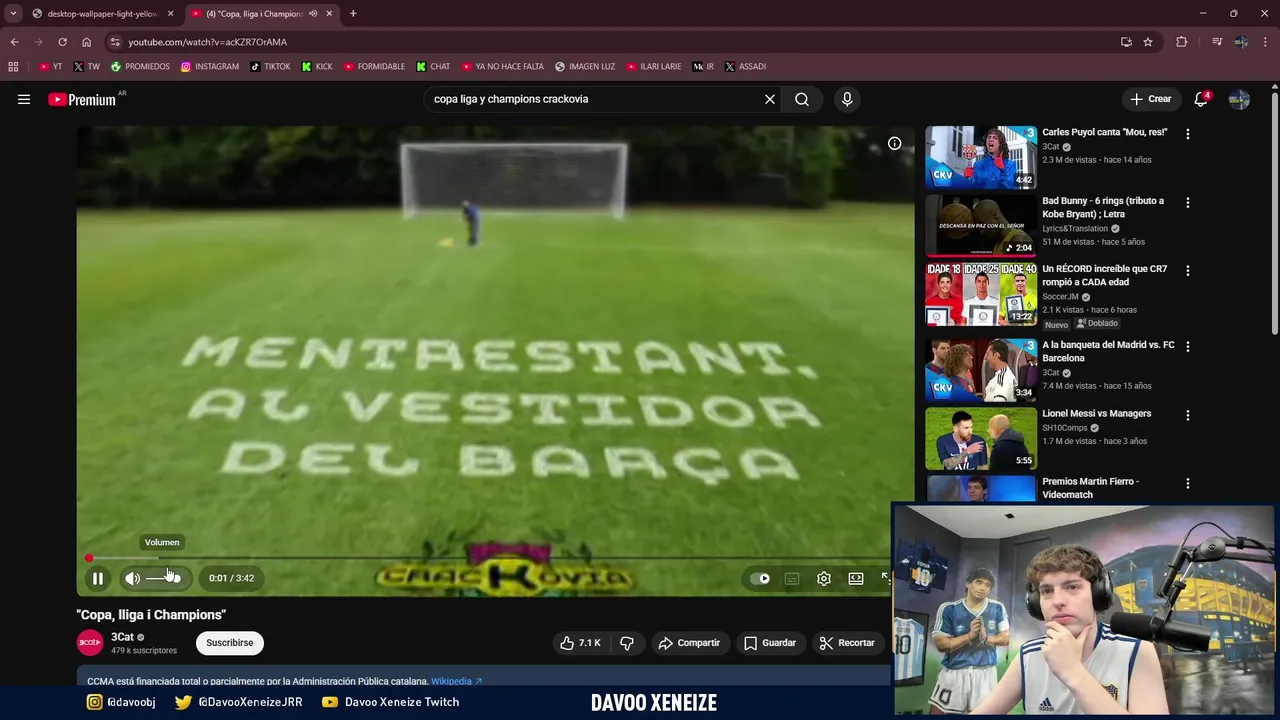The height and width of the screenshot is (720, 1280).
Task: Open Bad Bunny 6 rings video title
Action: point(1103,207)
